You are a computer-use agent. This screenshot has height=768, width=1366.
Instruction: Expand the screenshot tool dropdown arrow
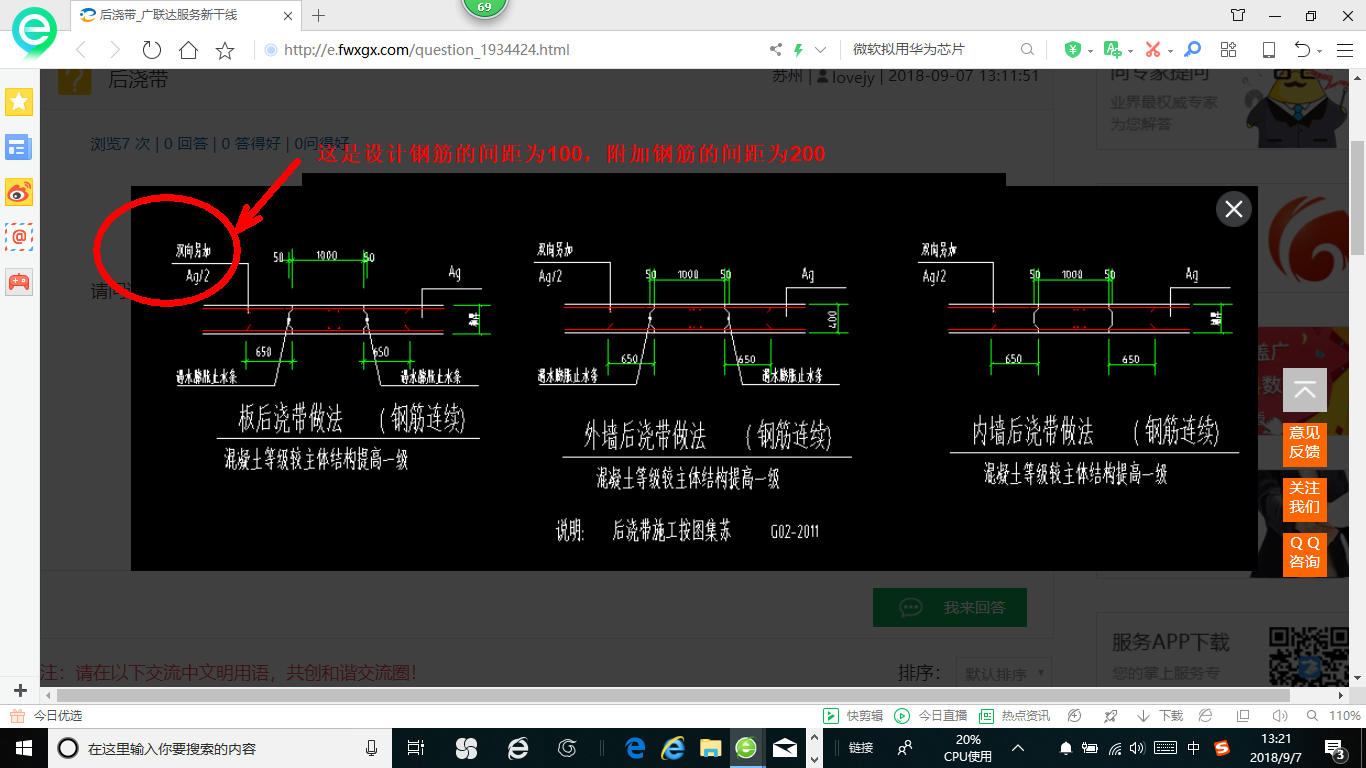pyautogui.click(x=1170, y=51)
